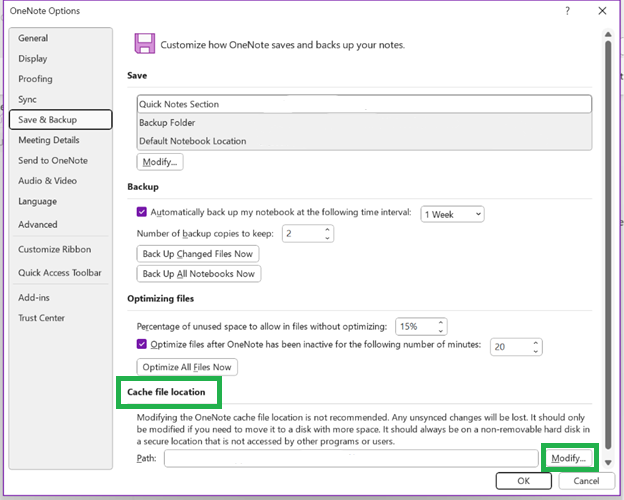Image resolution: width=624 pixels, height=500 pixels.
Task: Click the scrollbar up arrow
Action: [x=608, y=35]
